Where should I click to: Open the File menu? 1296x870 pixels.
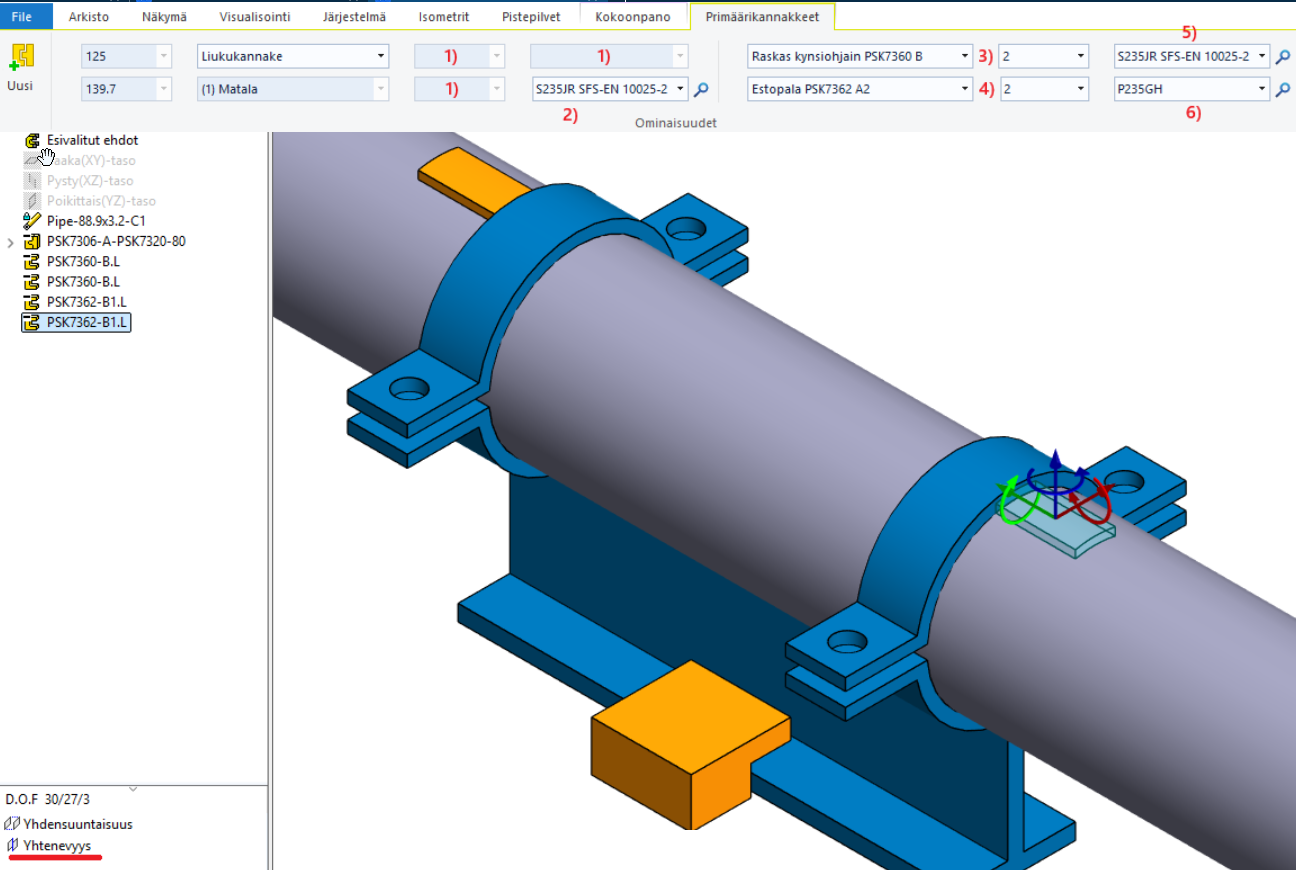click(22, 17)
